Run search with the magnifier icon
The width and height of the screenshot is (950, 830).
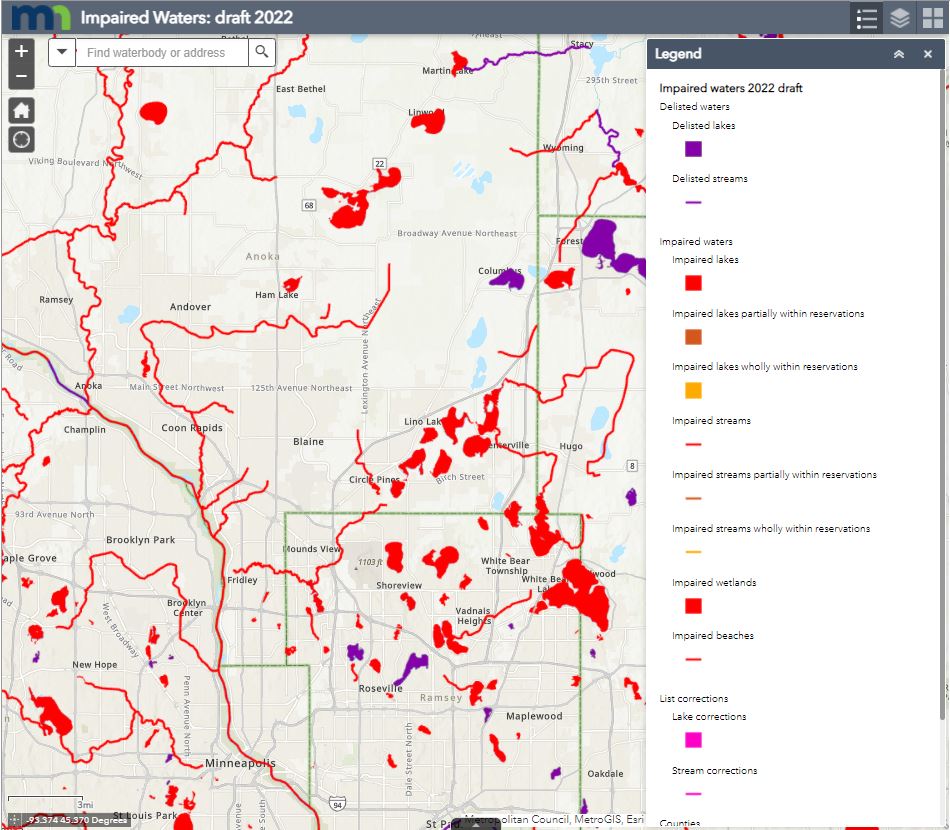[x=262, y=52]
